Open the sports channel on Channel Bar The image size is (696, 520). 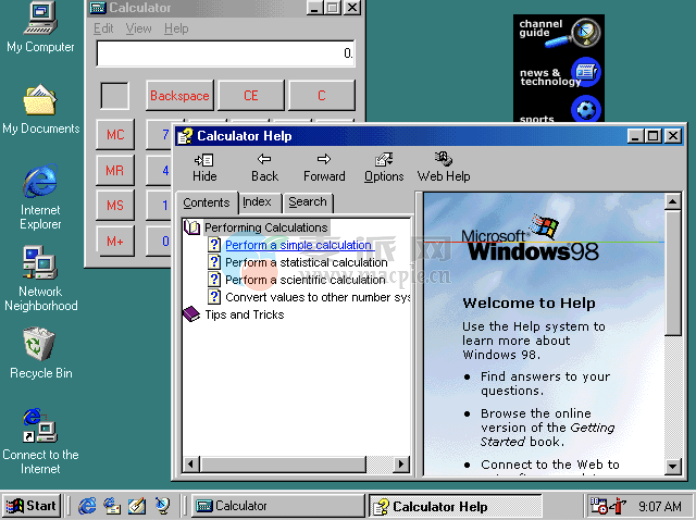point(559,111)
